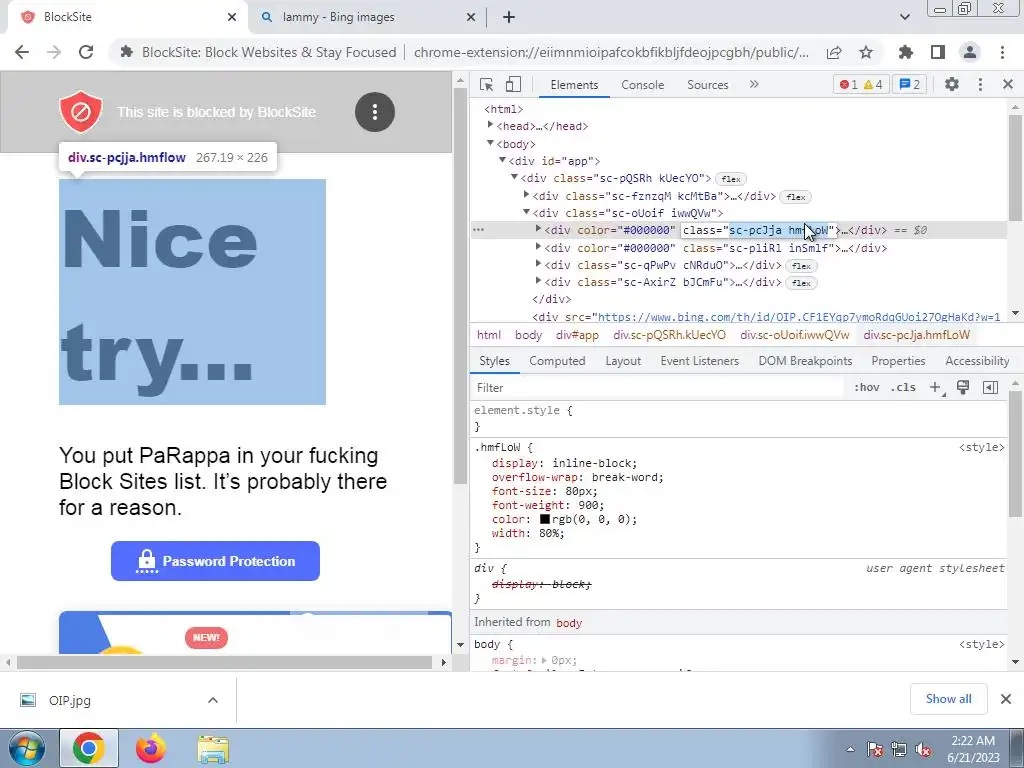Open the Chrome extensions puzzle menu
This screenshot has width=1024, height=768.
click(906, 52)
